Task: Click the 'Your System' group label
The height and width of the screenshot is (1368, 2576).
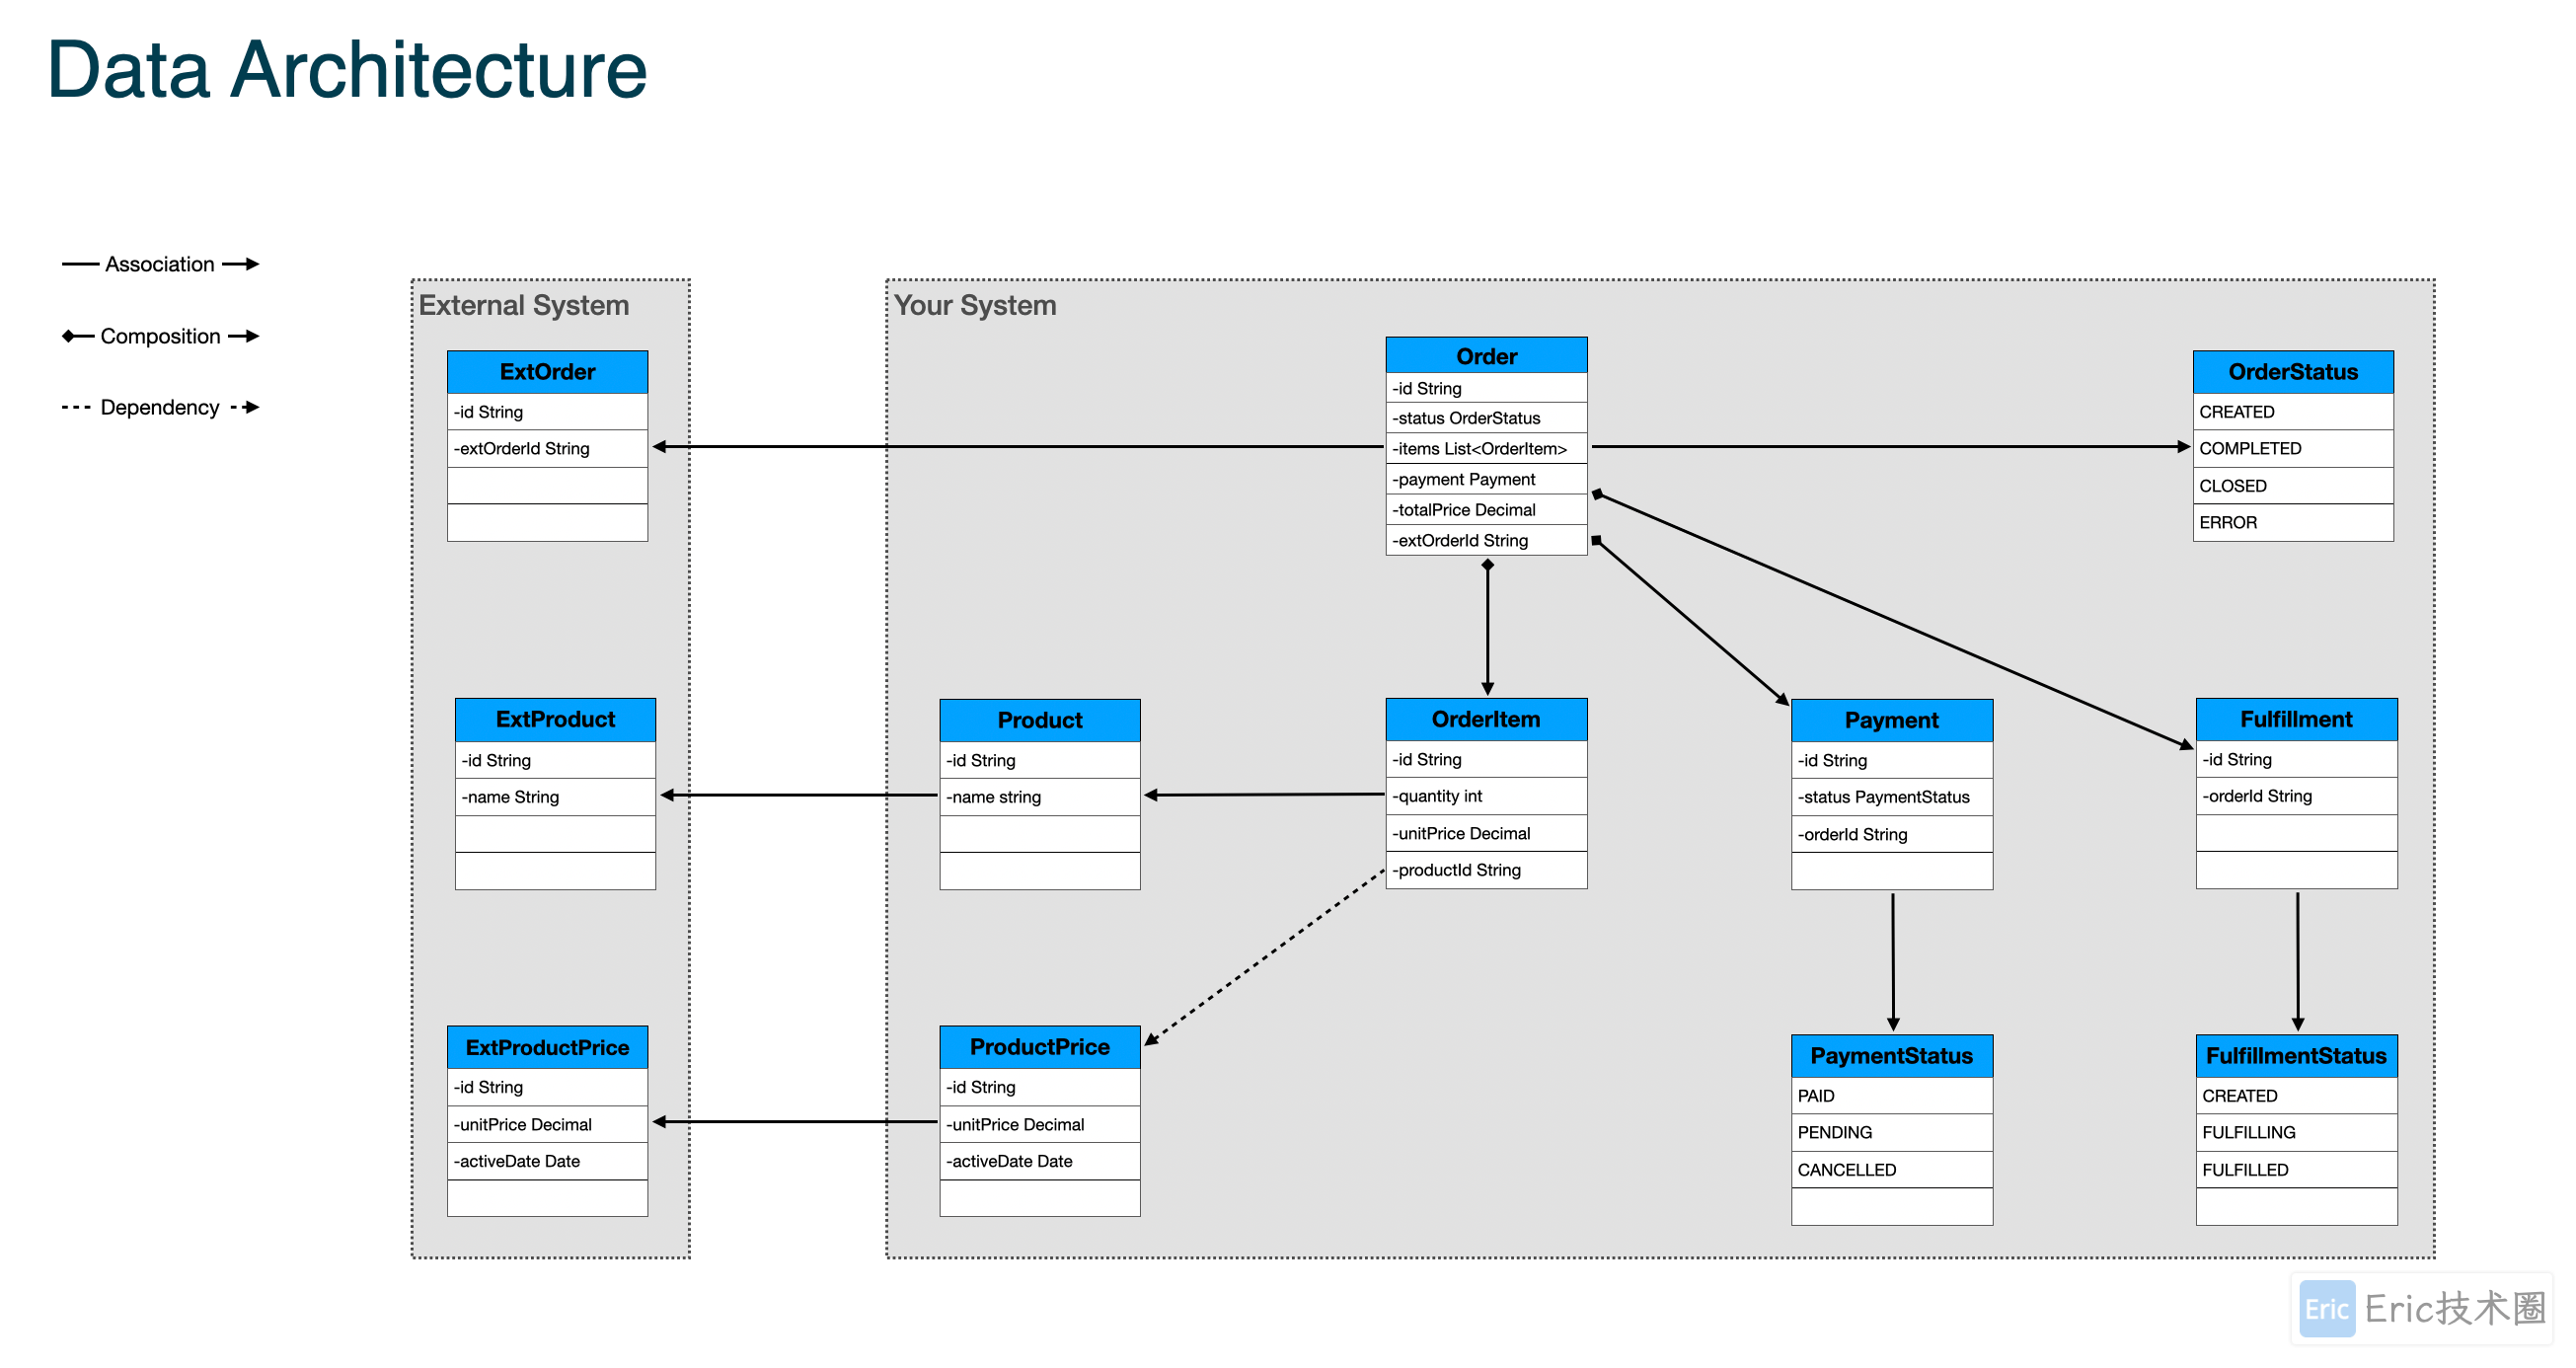Action: click(x=975, y=305)
